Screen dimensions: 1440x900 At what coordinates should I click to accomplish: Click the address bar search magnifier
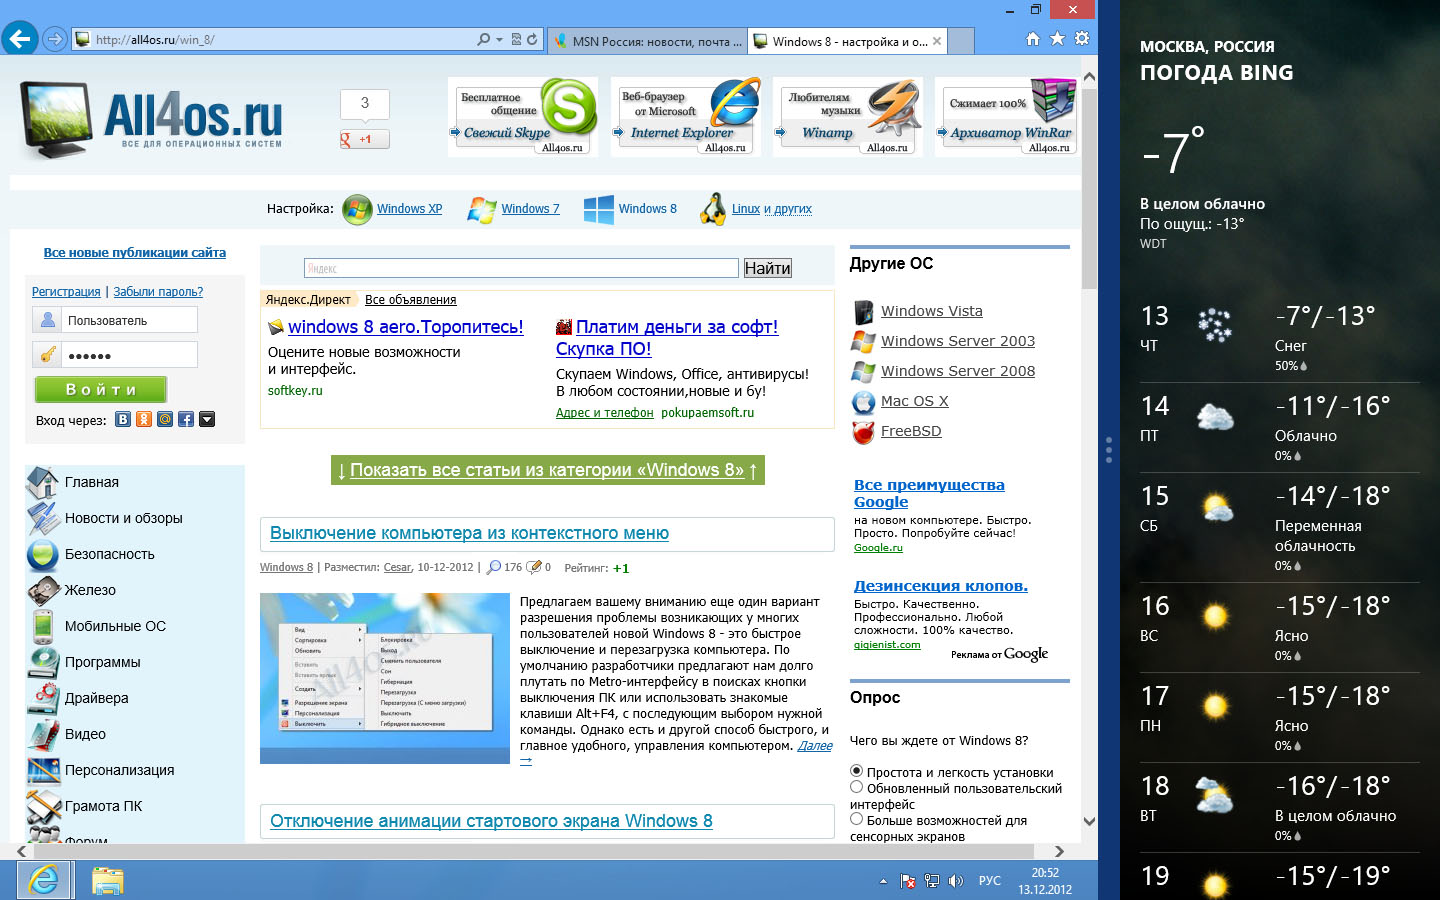pos(484,40)
